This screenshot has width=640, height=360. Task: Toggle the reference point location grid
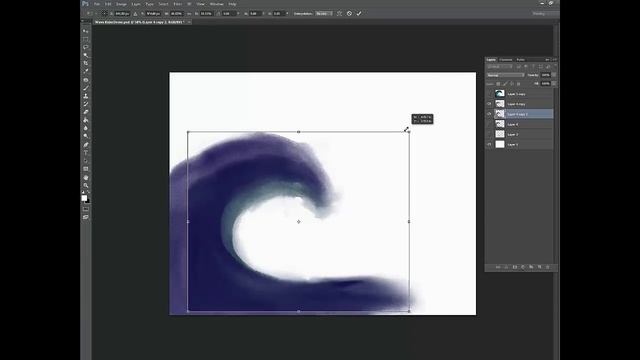coord(104,13)
